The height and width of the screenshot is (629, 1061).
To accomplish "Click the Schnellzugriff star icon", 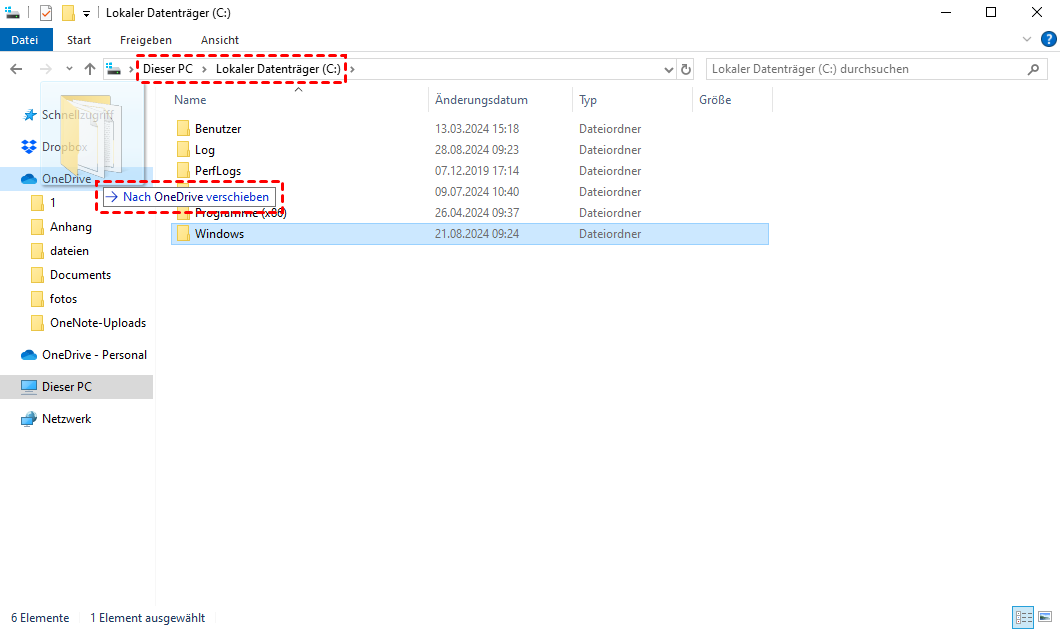I will 28,115.
